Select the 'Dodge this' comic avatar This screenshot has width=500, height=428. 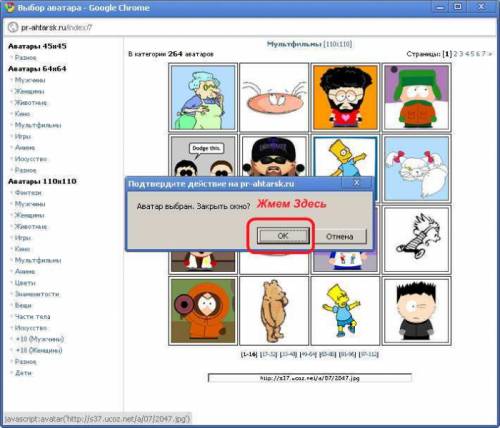point(203,156)
